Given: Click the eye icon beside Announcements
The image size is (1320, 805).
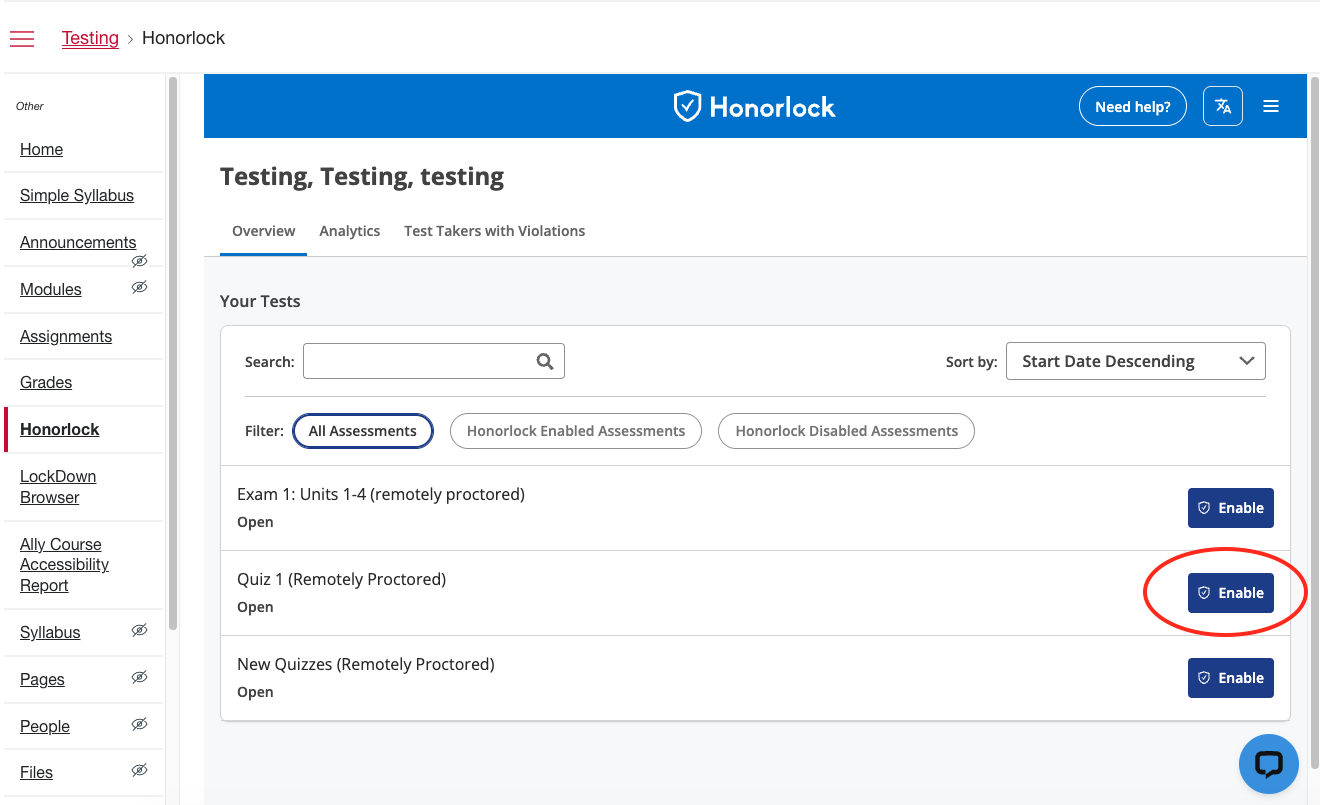Looking at the screenshot, I should [139, 261].
